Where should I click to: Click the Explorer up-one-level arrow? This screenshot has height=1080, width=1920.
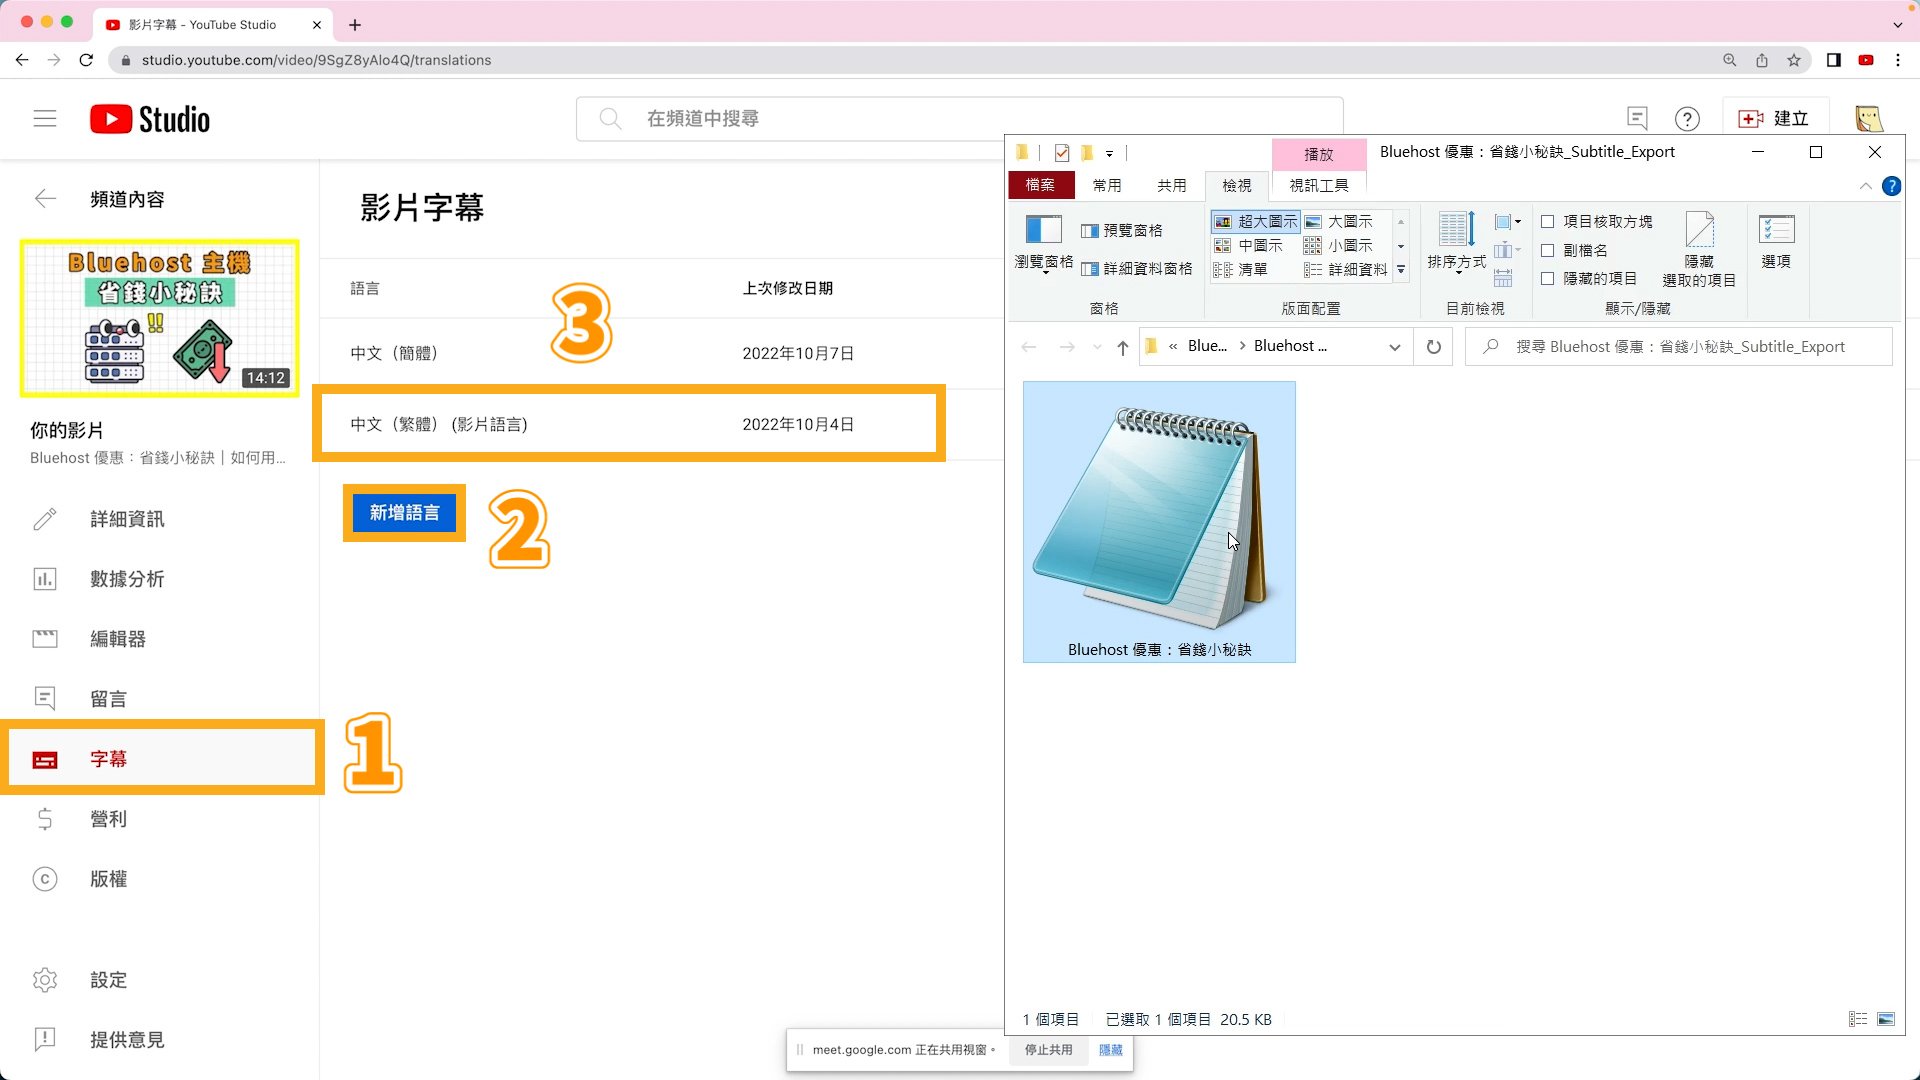click(x=1123, y=347)
